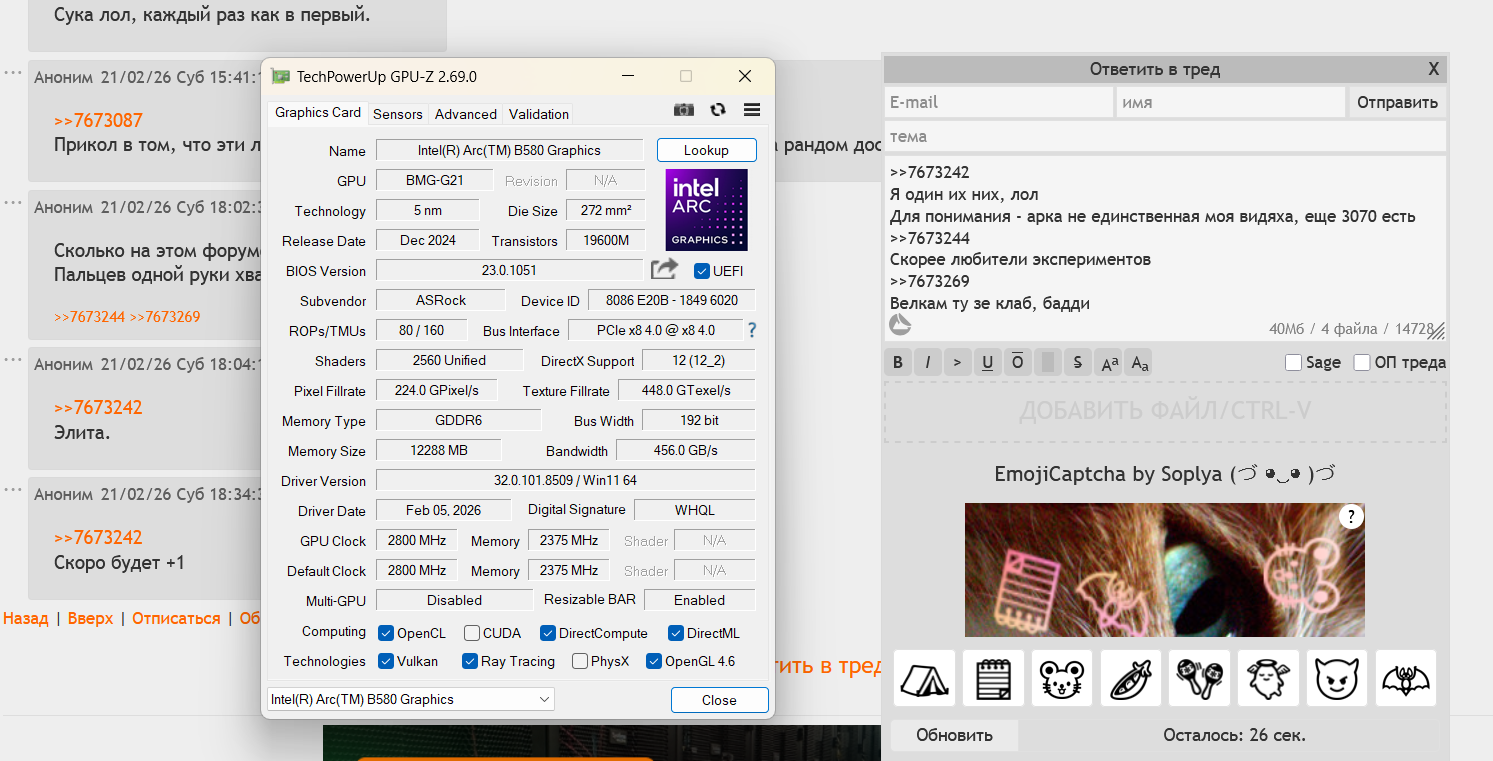Open the >>7673087 reply link
The height and width of the screenshot is (761, 1493).
pos(98,120)
